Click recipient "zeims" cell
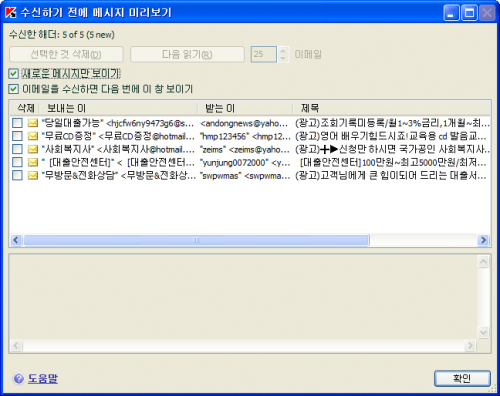 pyautogui.click(x=245, y=149)
